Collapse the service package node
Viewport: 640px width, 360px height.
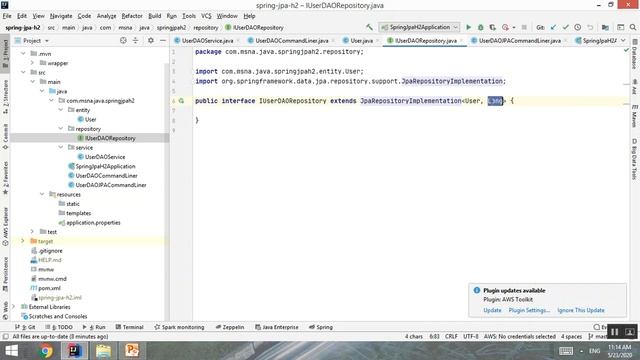point(61,147)
